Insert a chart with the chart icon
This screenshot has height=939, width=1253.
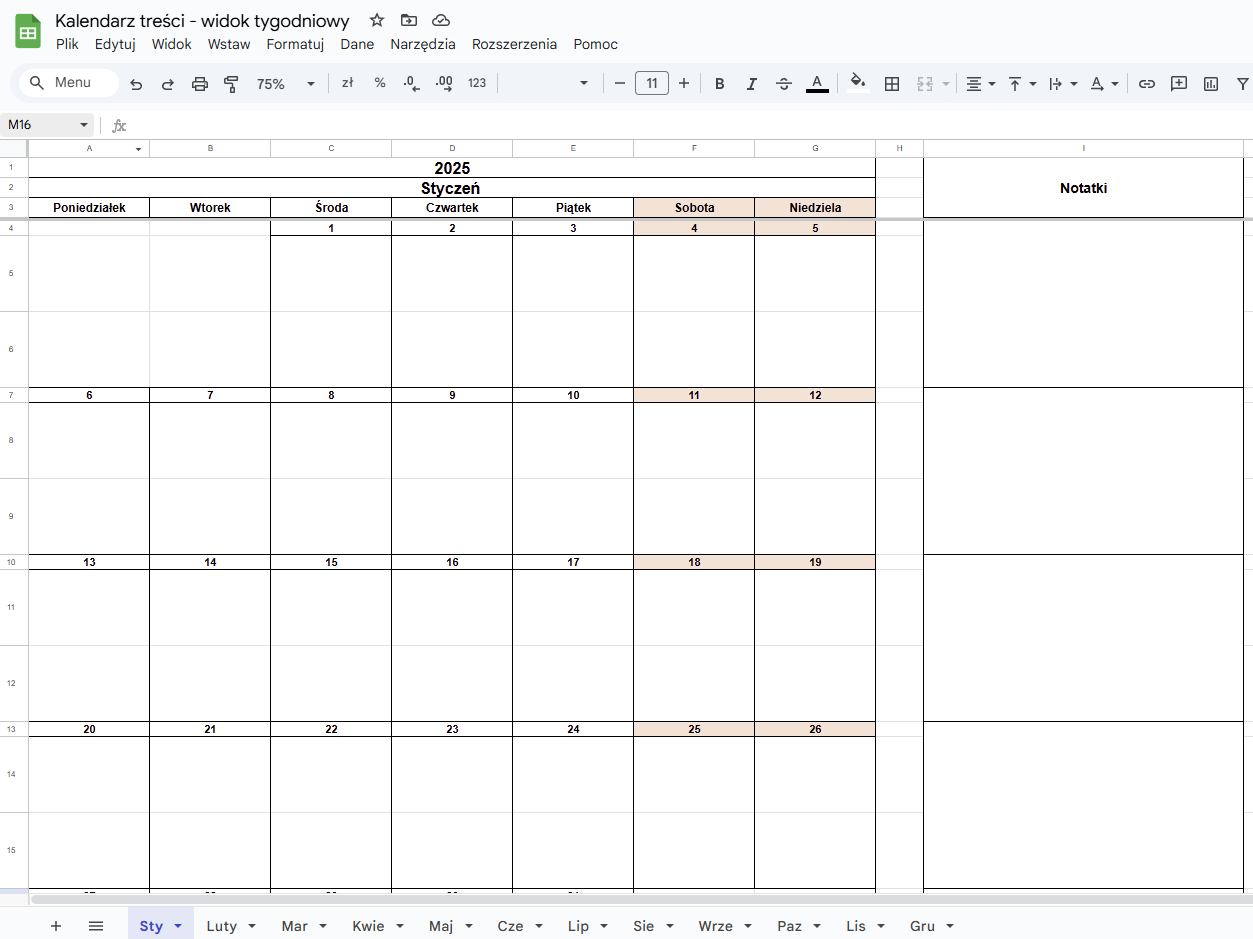point(1211,84)
